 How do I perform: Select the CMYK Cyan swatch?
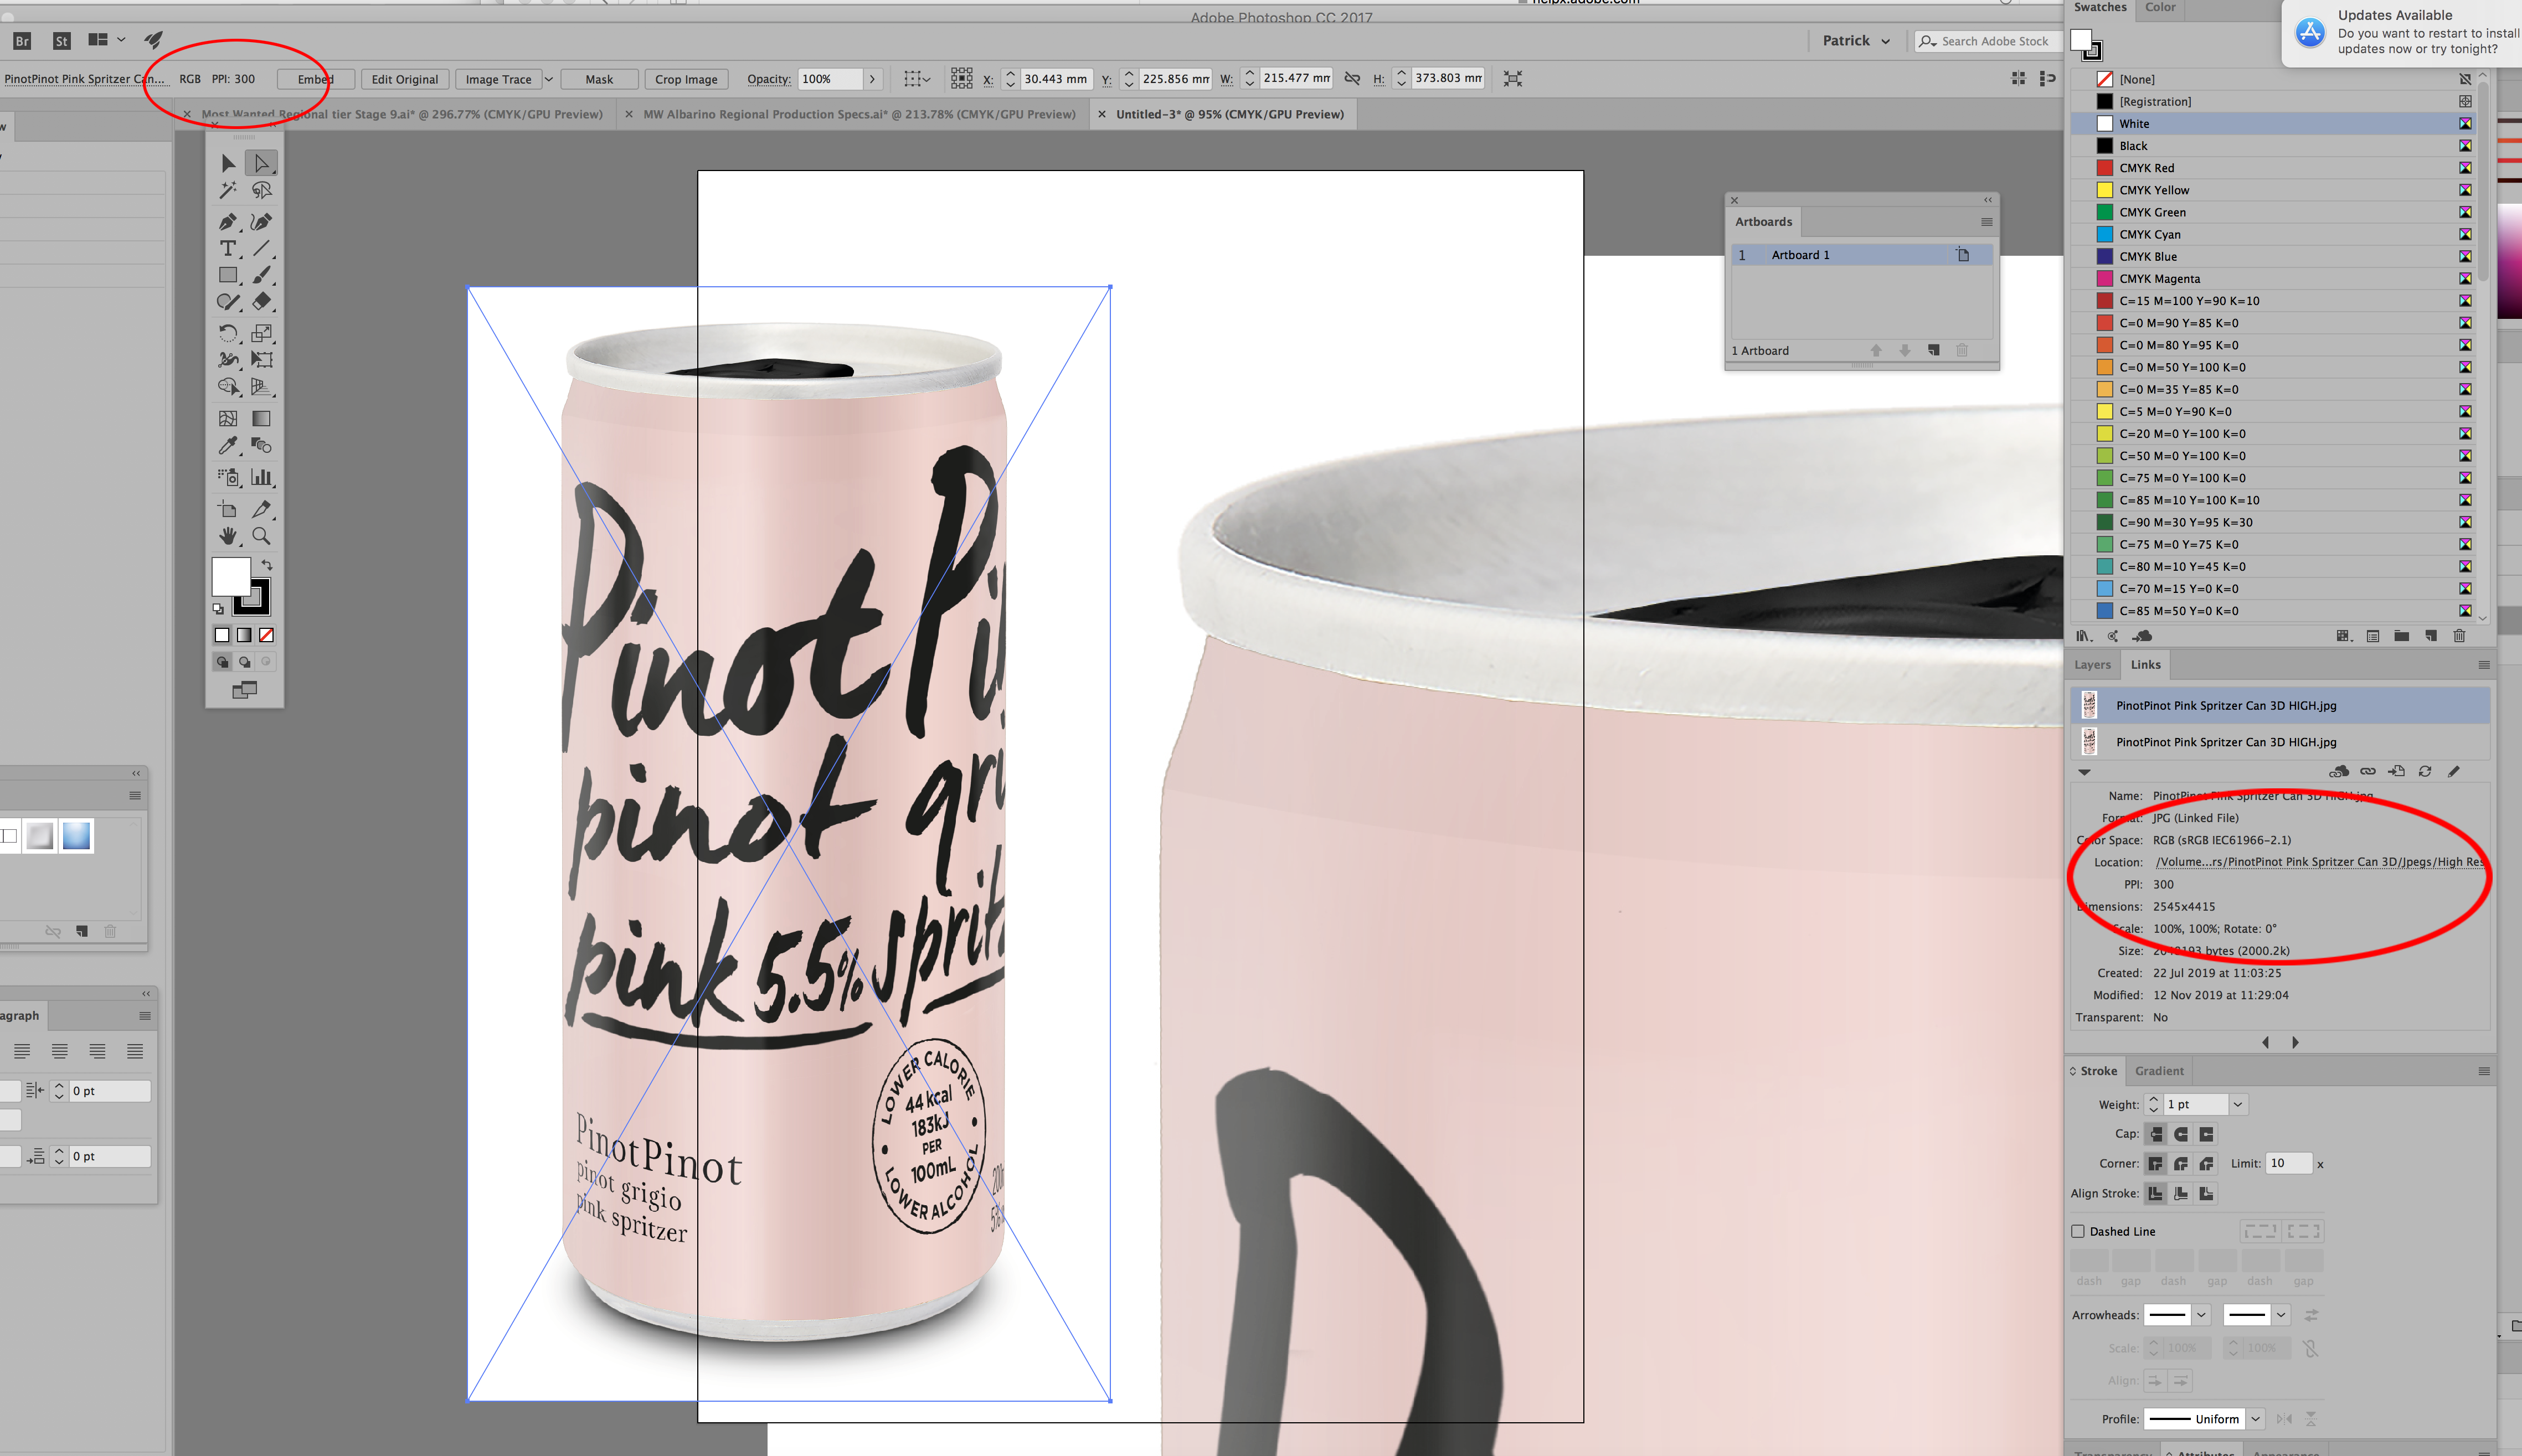2150,234
